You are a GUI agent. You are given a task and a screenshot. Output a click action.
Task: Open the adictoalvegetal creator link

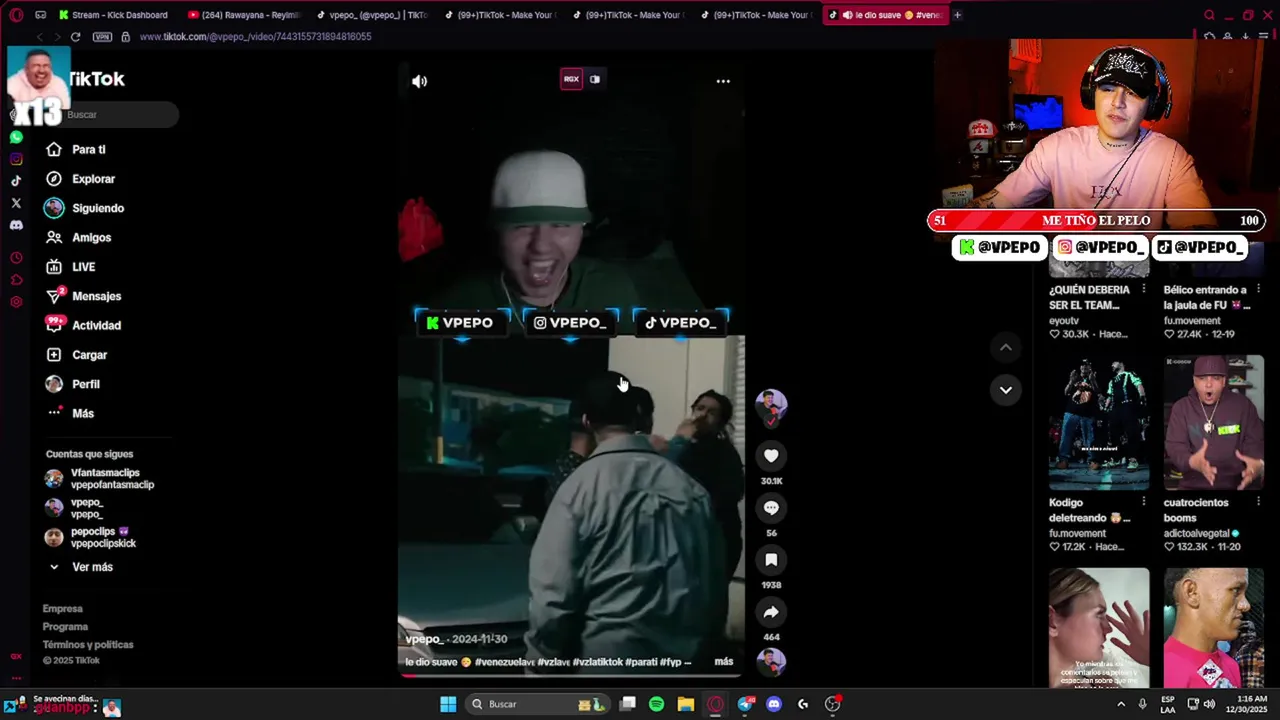pyautogui.click(x=1201, y=534)
